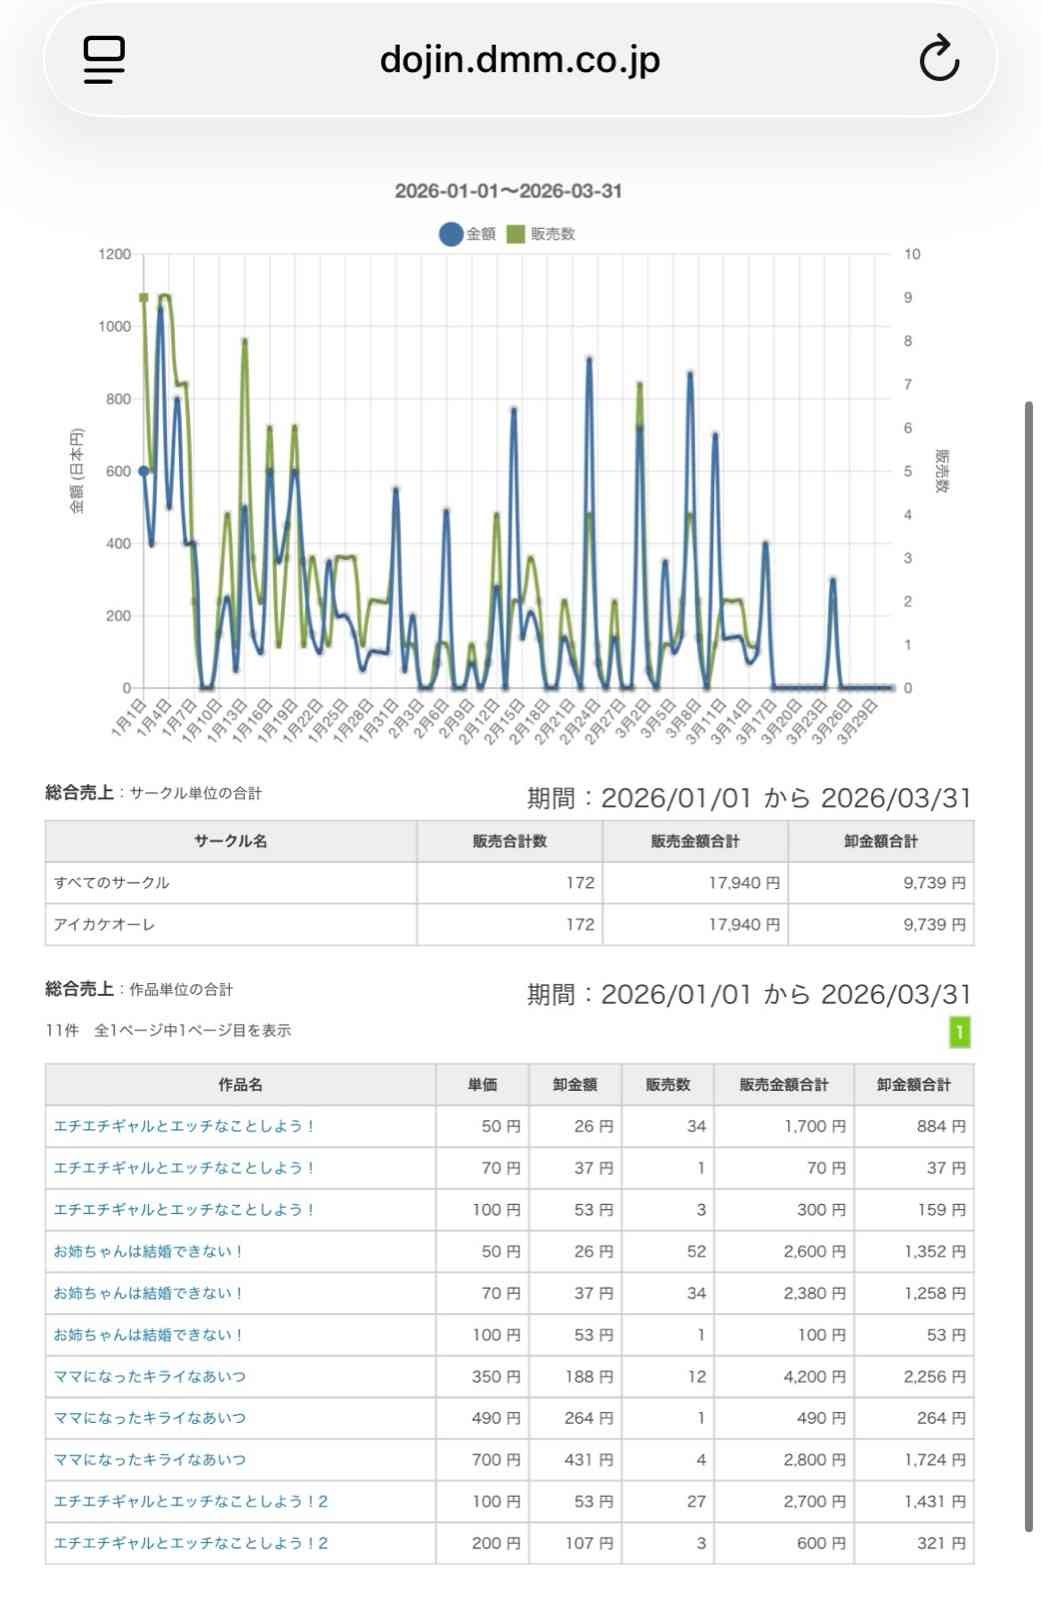Open ママになったキライなあいつ 700円 row link
The height and width of the screenshot is (1600, 1042).
click(x=150, y=1460)
